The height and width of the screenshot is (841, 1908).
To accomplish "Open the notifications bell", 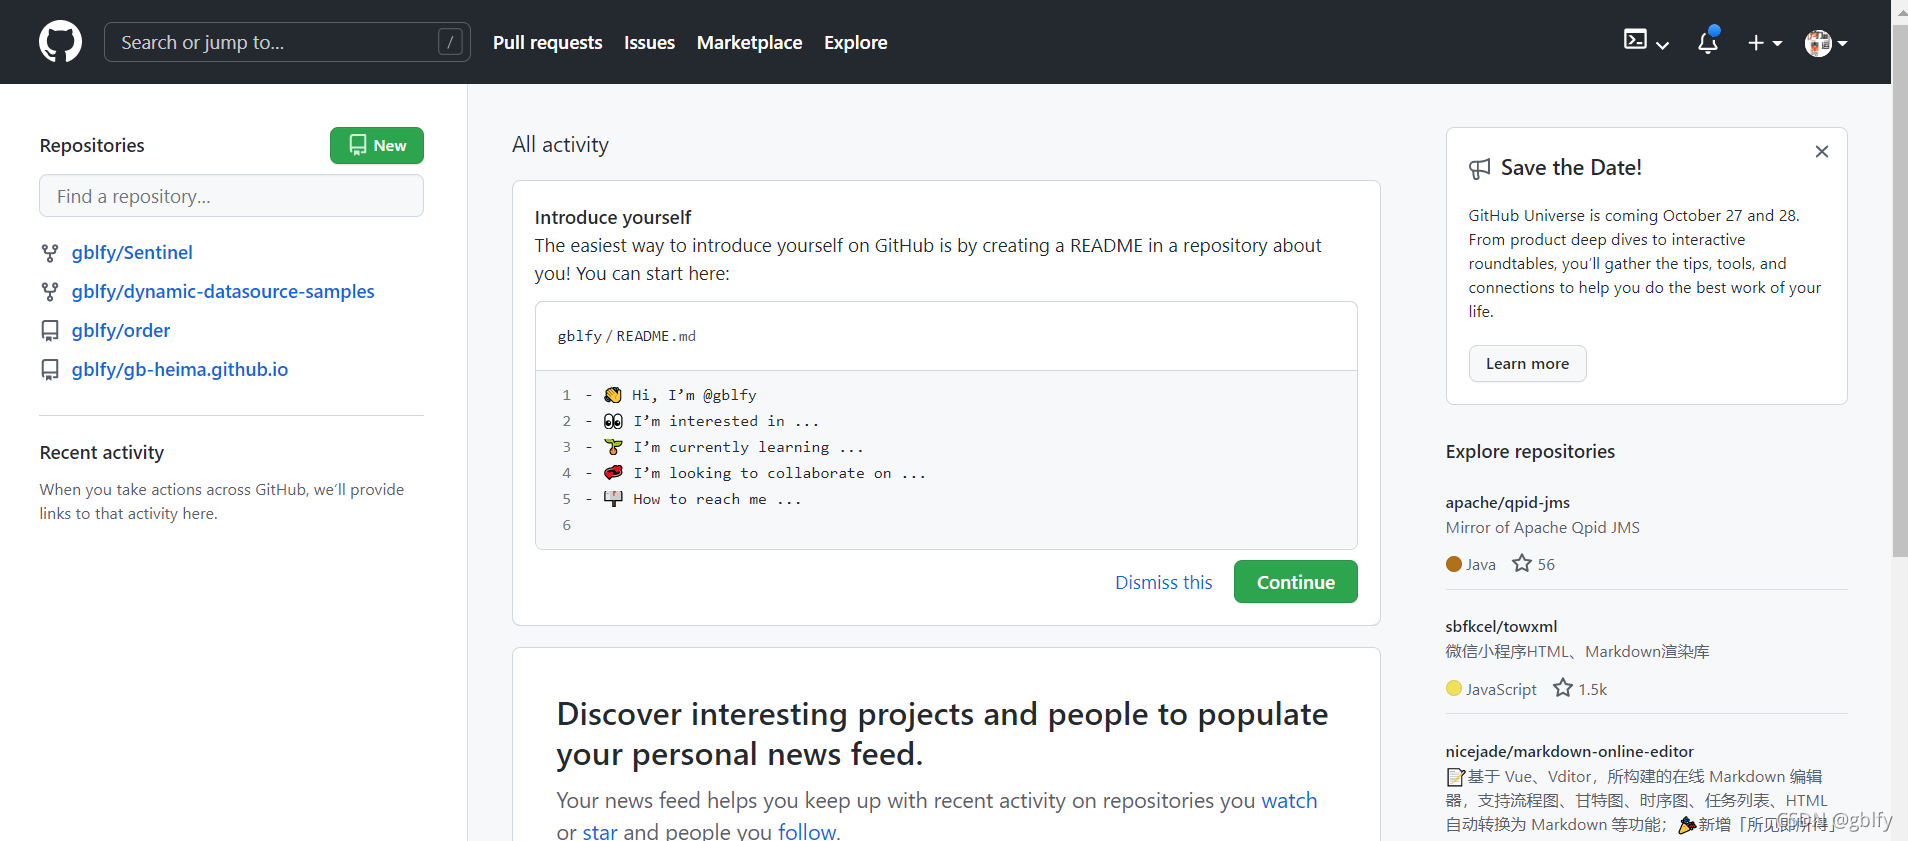I will coord(1708,42).
